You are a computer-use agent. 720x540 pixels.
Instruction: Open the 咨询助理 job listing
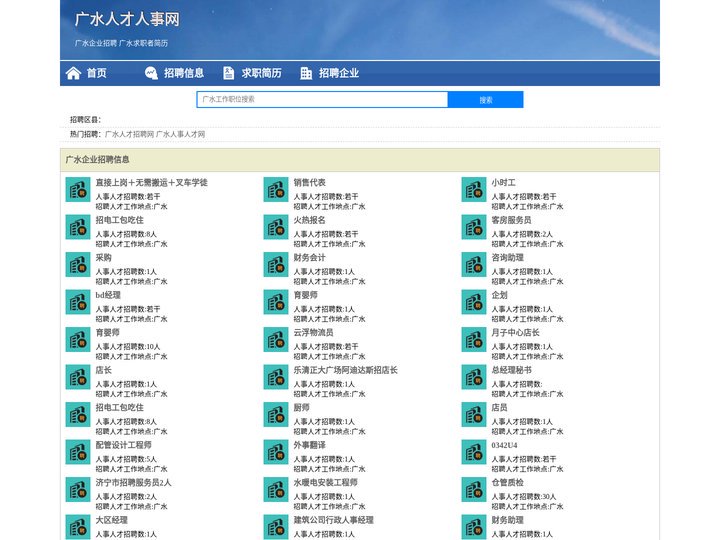(x=507, y=258)
